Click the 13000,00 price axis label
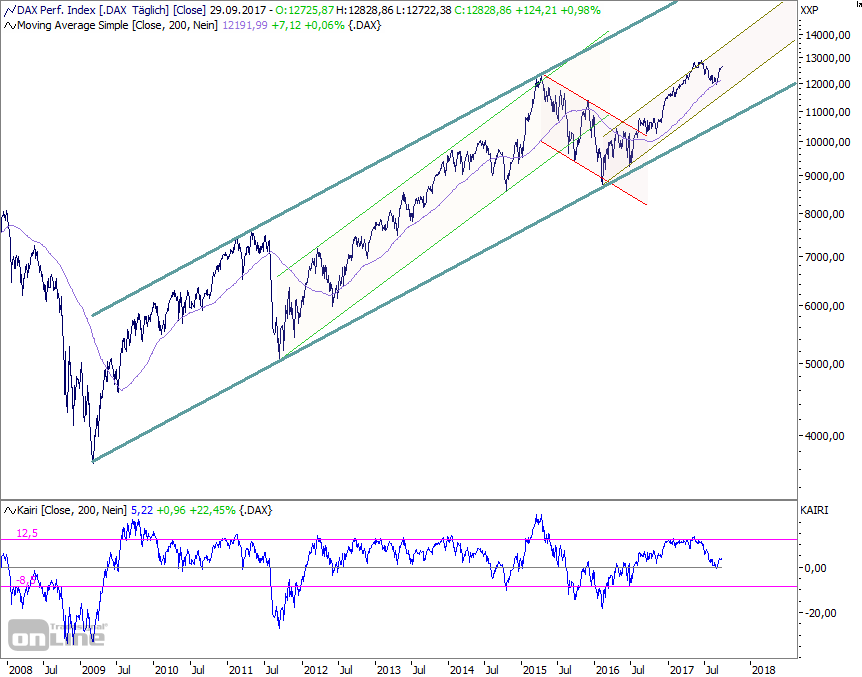This screenshot has width=862, height=677. 828,58
